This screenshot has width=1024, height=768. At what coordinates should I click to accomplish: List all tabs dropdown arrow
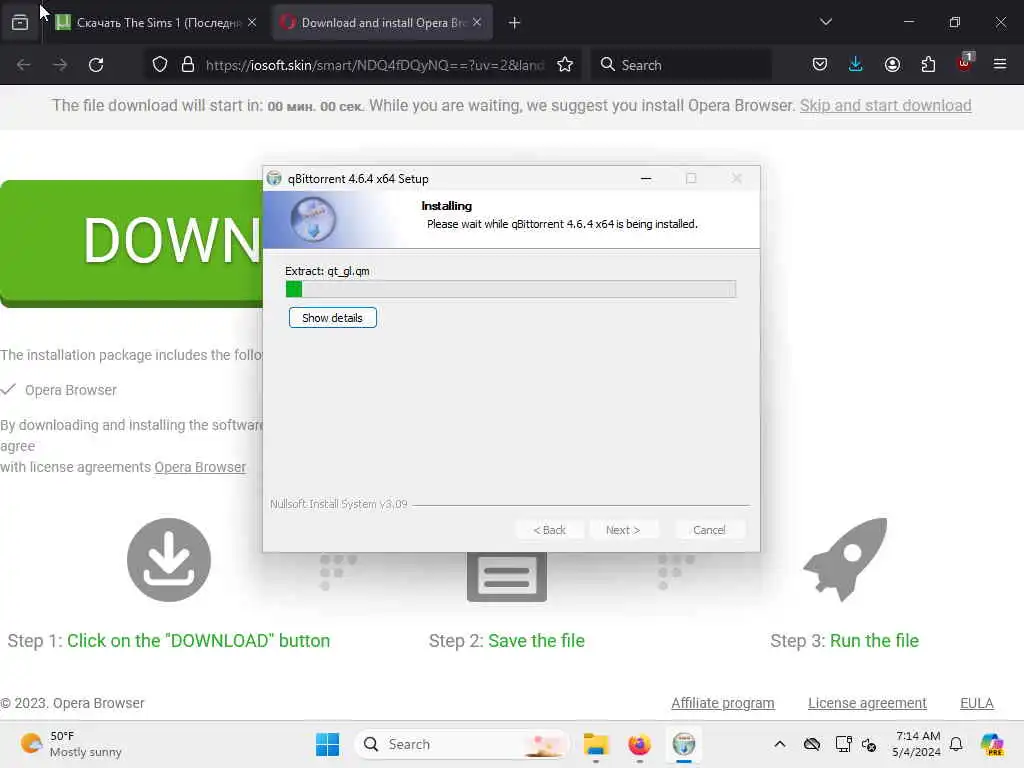[825, 22]
